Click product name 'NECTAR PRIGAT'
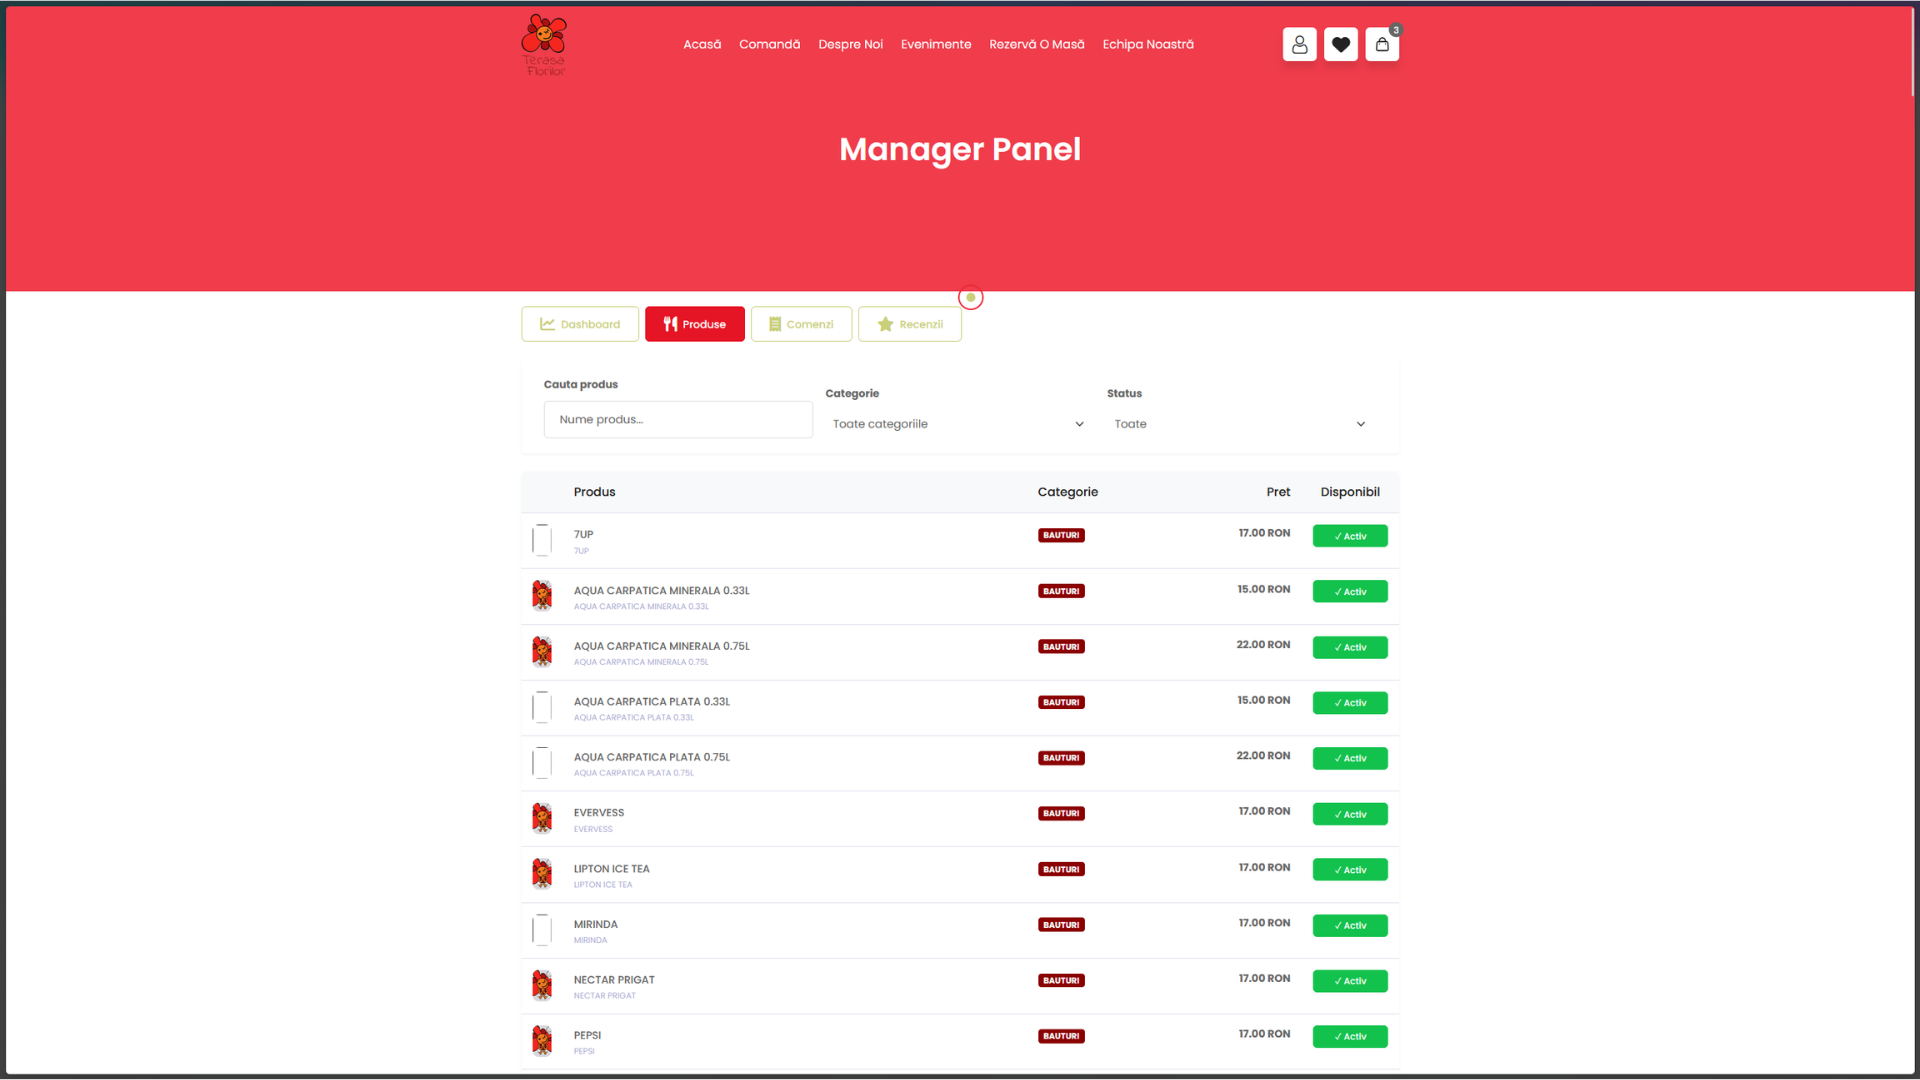Viewport: 1920px width, 1080px height. point(614,980)
